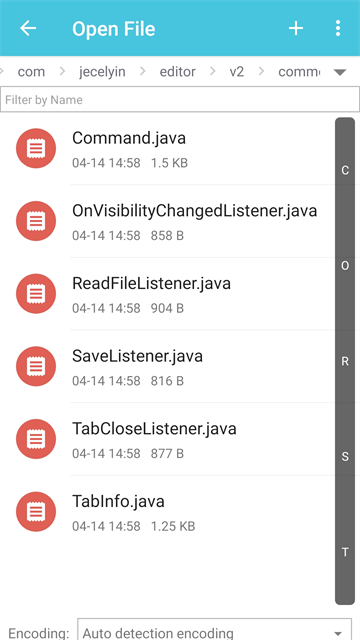
Task: Go to the editor folder breadcrumb
Action: pyautogui.click(x=178, y=72)
